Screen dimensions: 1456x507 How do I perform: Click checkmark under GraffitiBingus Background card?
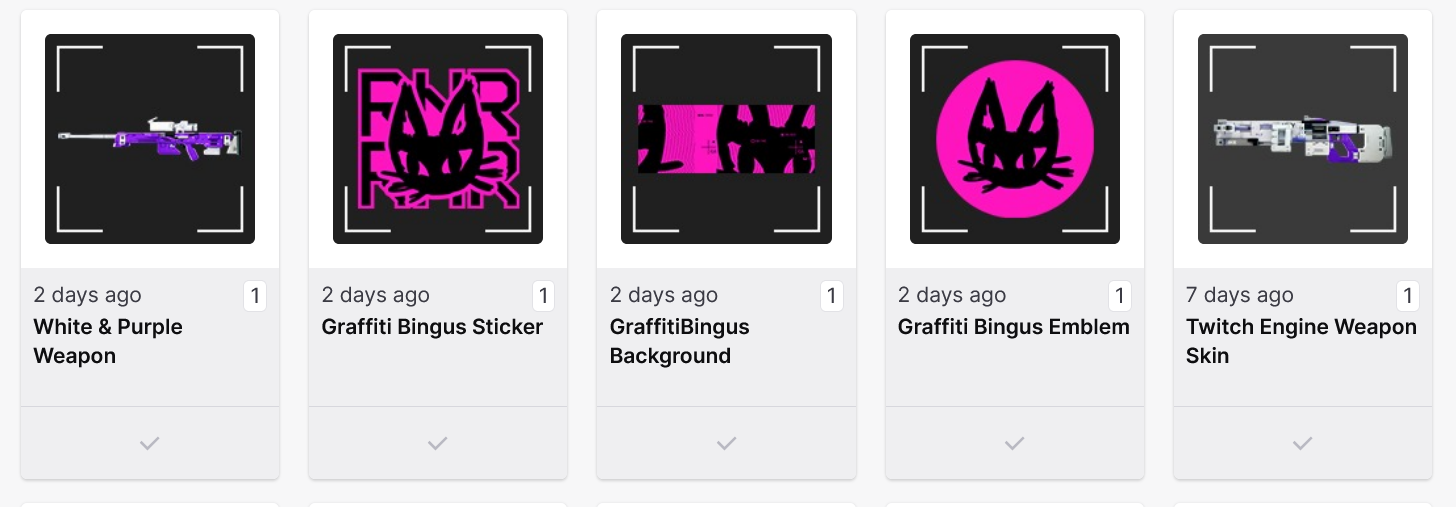tap(726, 443)
